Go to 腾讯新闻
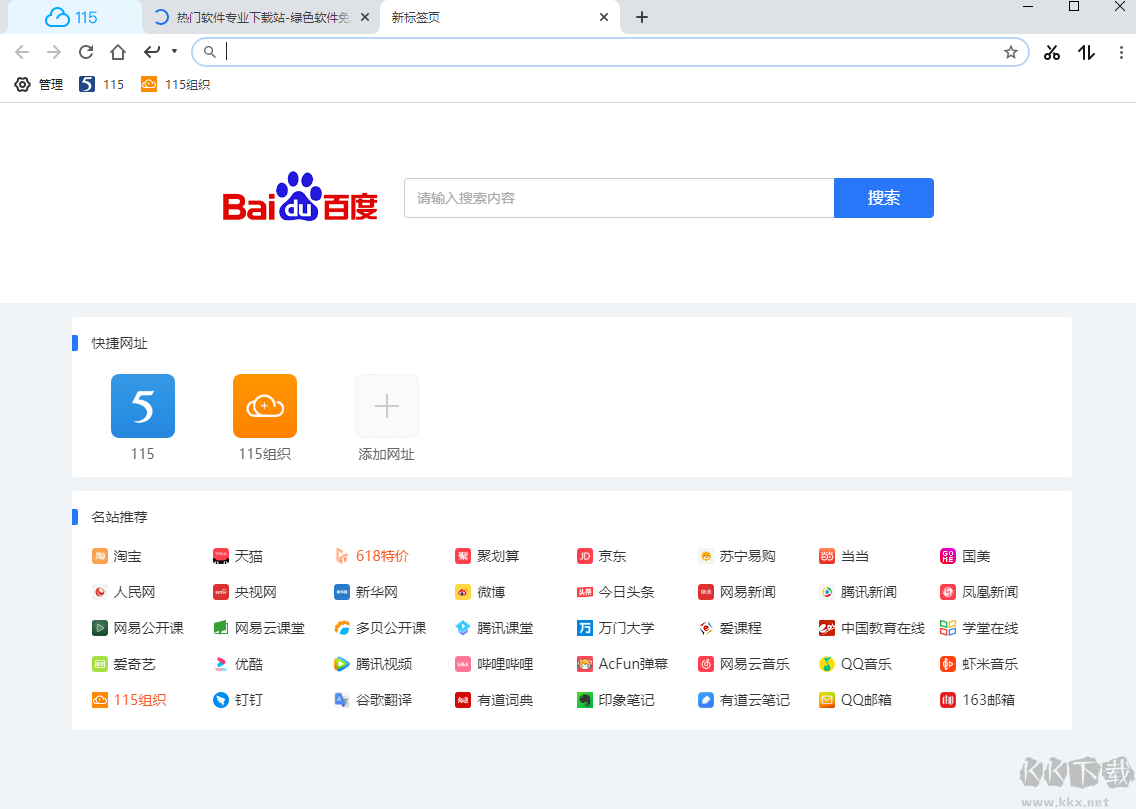The image size is (1136, 809). pyautogui.click(x=858, y=592)
